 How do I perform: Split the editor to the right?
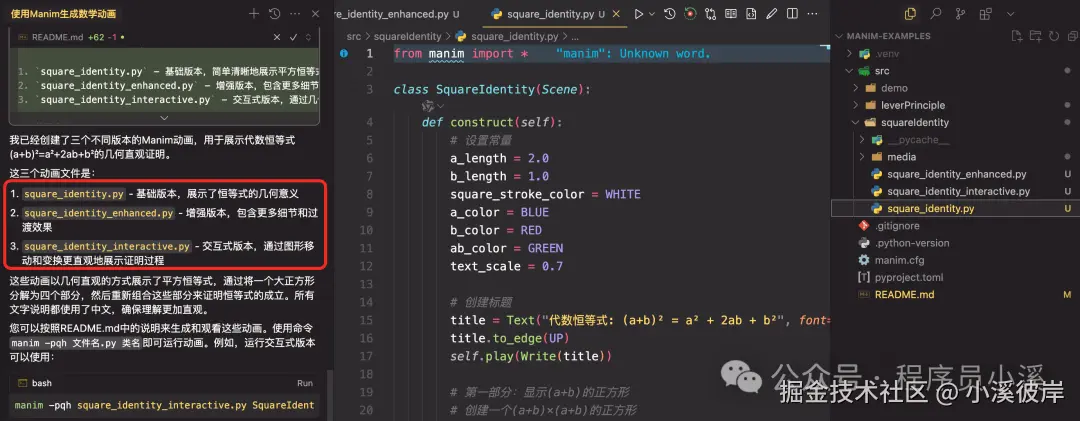[x=793, y=13]
